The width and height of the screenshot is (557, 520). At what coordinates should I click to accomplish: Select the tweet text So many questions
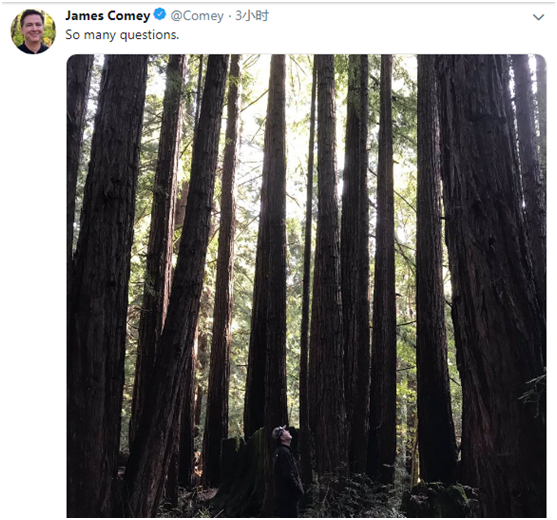pos(122,35)
